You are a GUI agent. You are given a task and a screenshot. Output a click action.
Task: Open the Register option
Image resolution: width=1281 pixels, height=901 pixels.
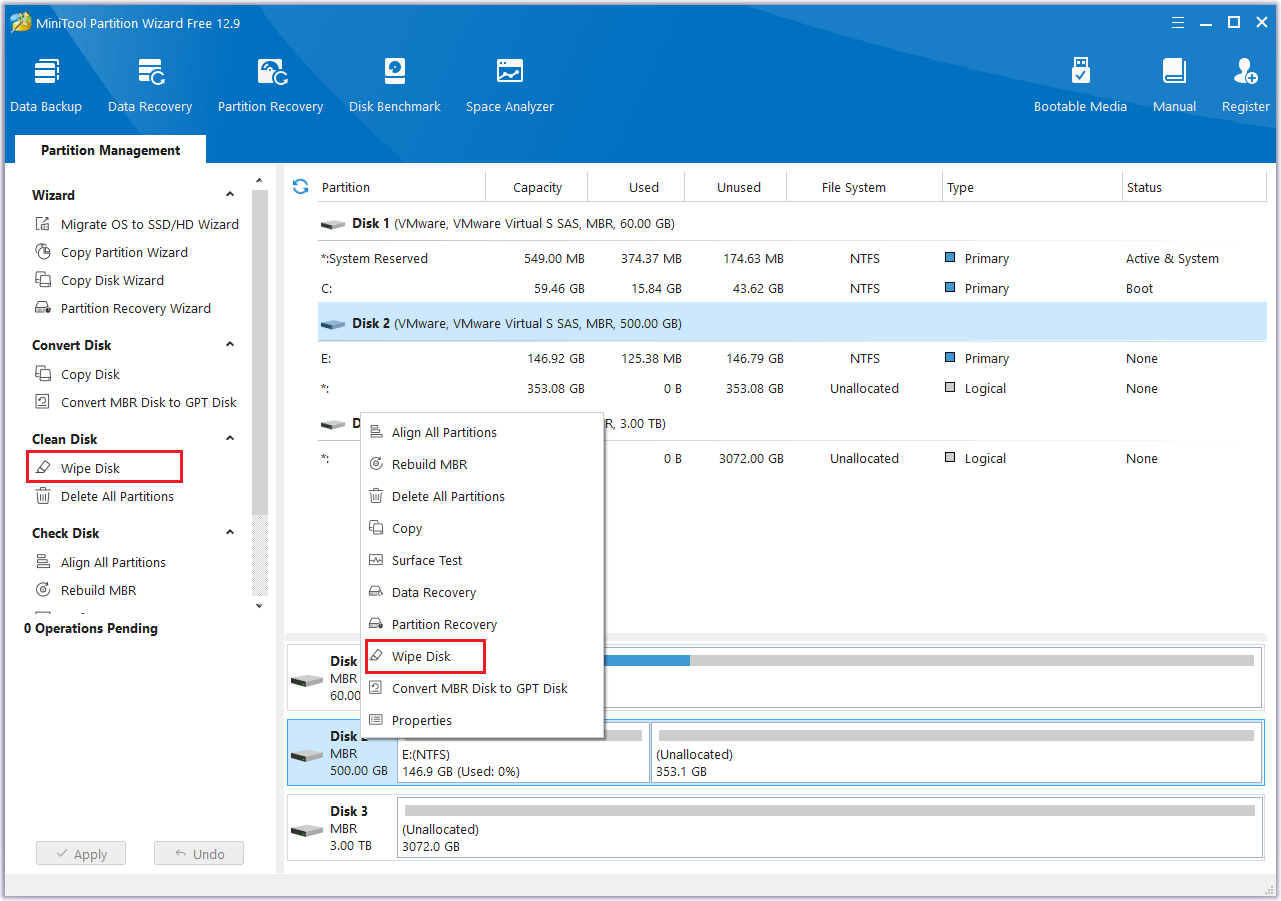[x=1245, y=86]
